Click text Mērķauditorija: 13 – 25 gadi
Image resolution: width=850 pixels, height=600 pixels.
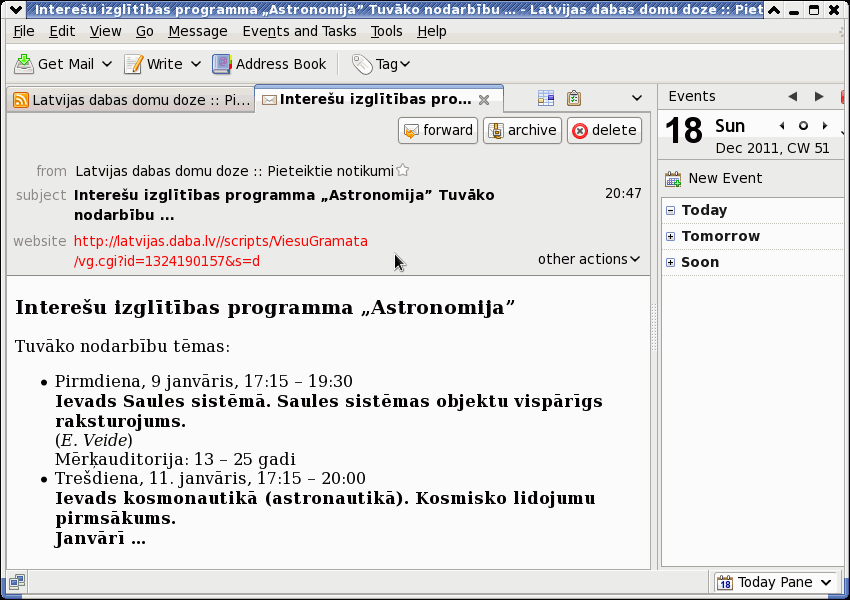[x=175, y=459]
